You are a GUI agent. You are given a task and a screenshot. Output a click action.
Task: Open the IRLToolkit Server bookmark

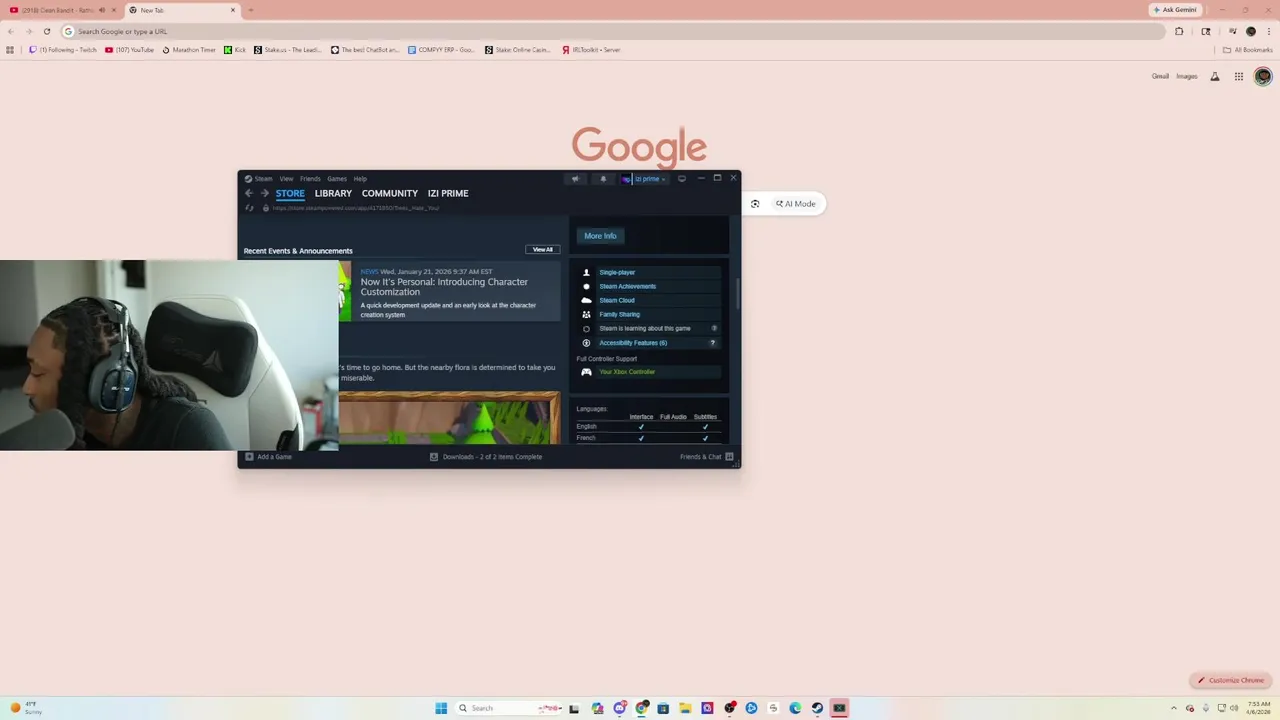pyautogui.click(x=591, y=50)
